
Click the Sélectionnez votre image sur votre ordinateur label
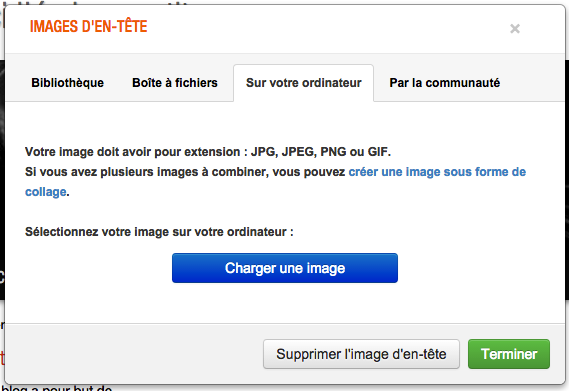[159, 232]
